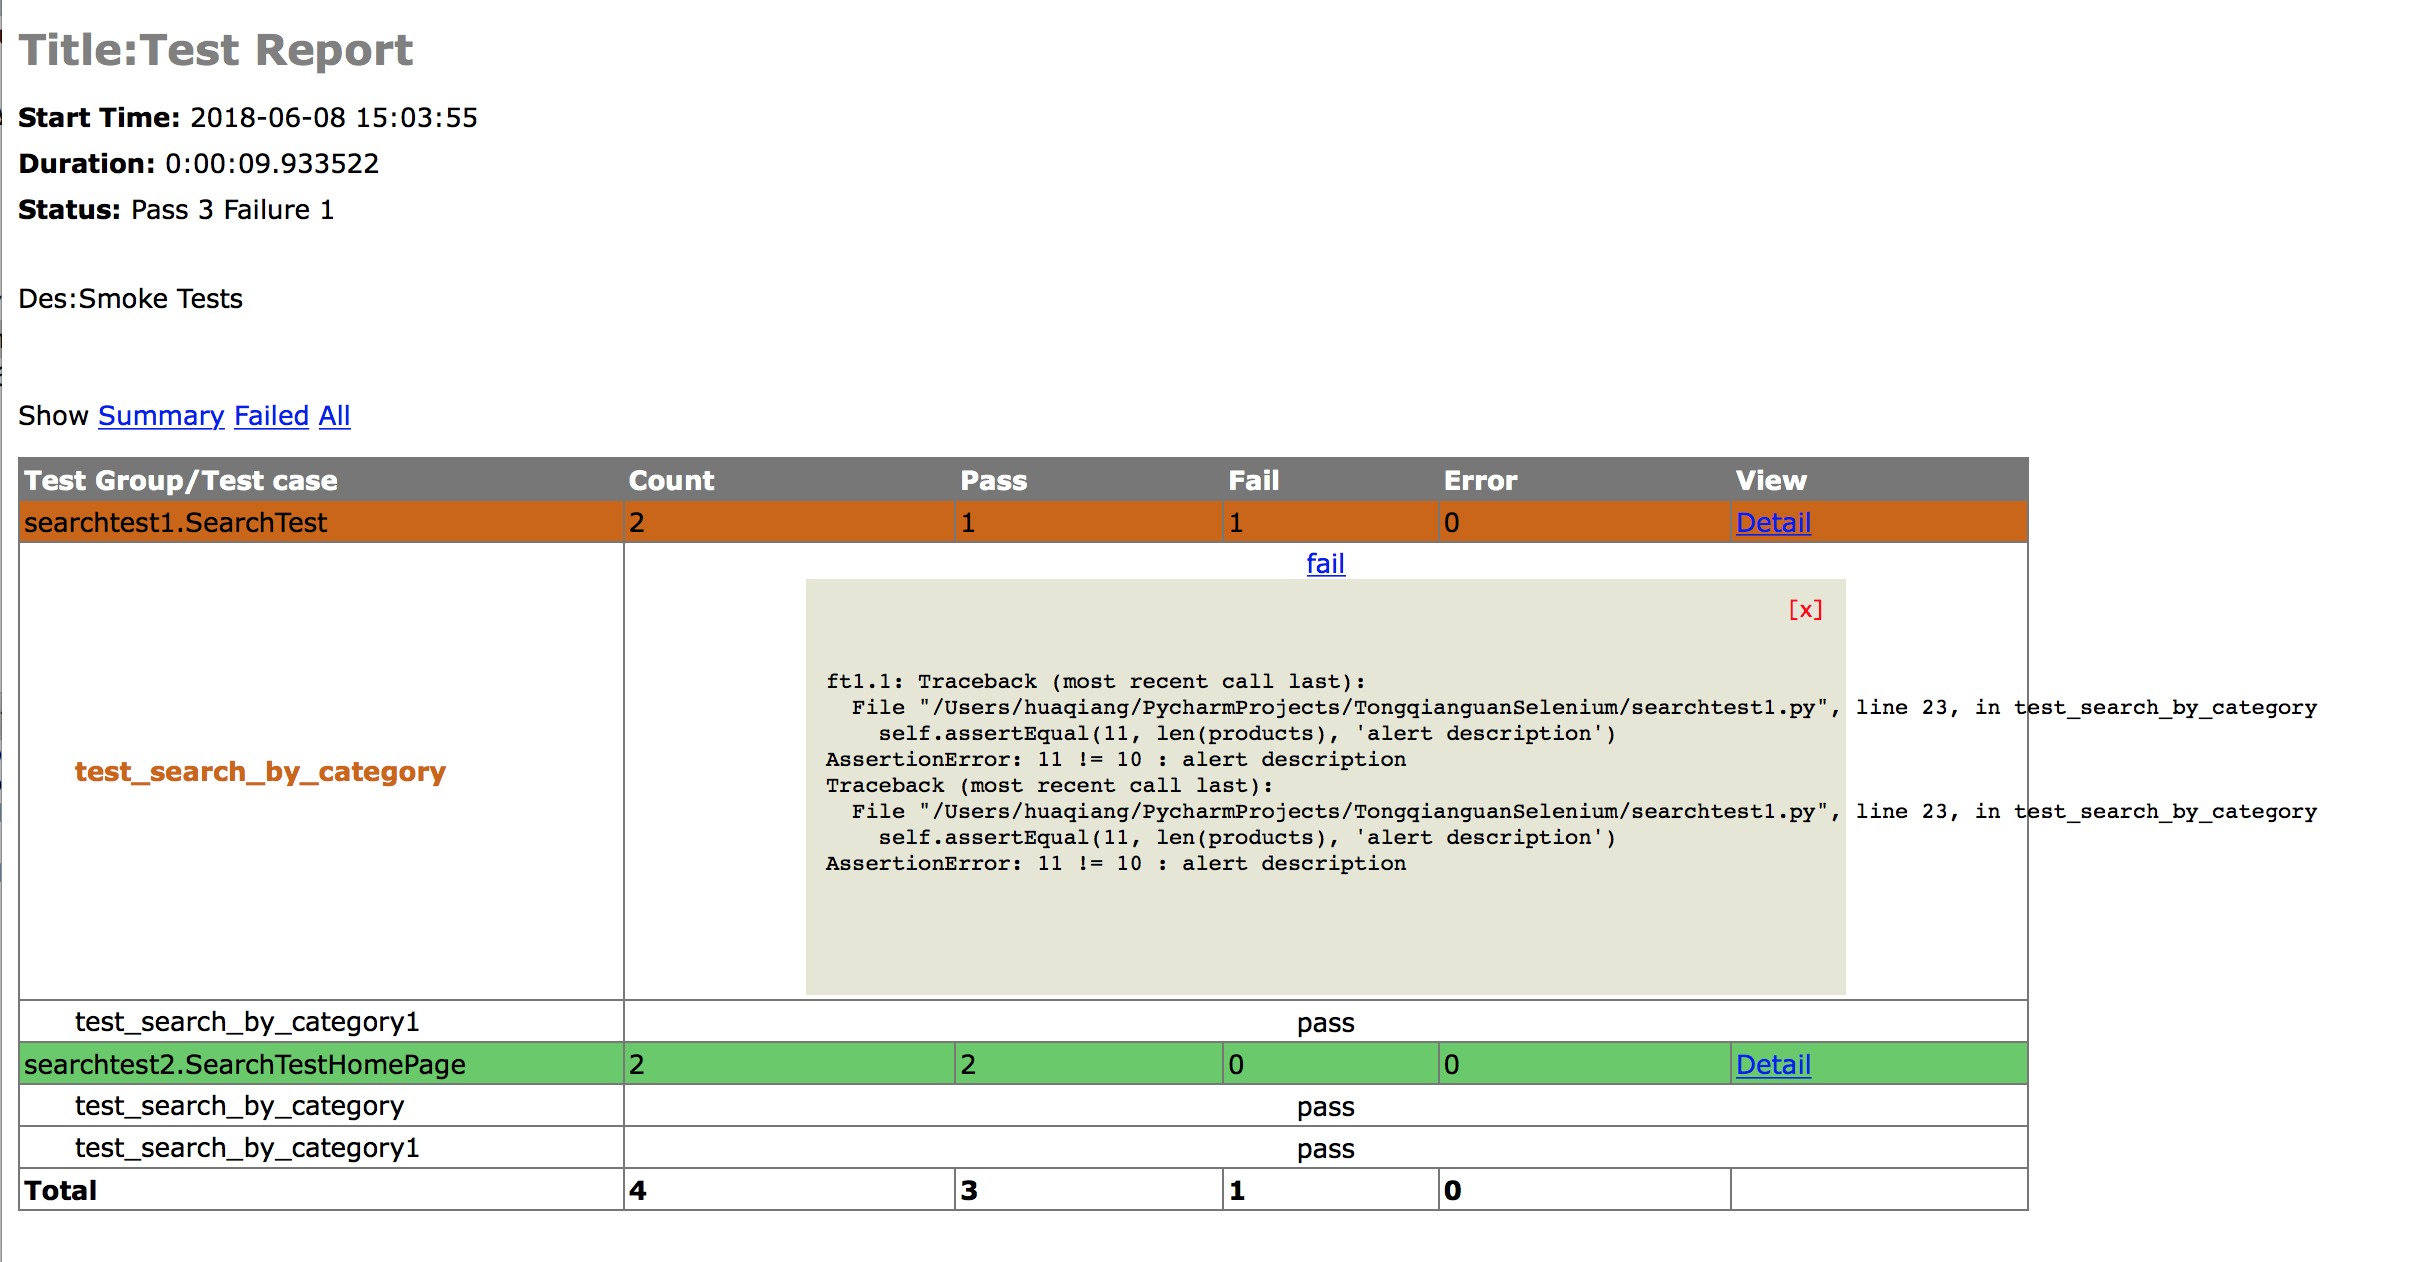Click test_search_by_category1 under searchtest1 group
2432x1262 pixels.
[x=247, y=1022]
